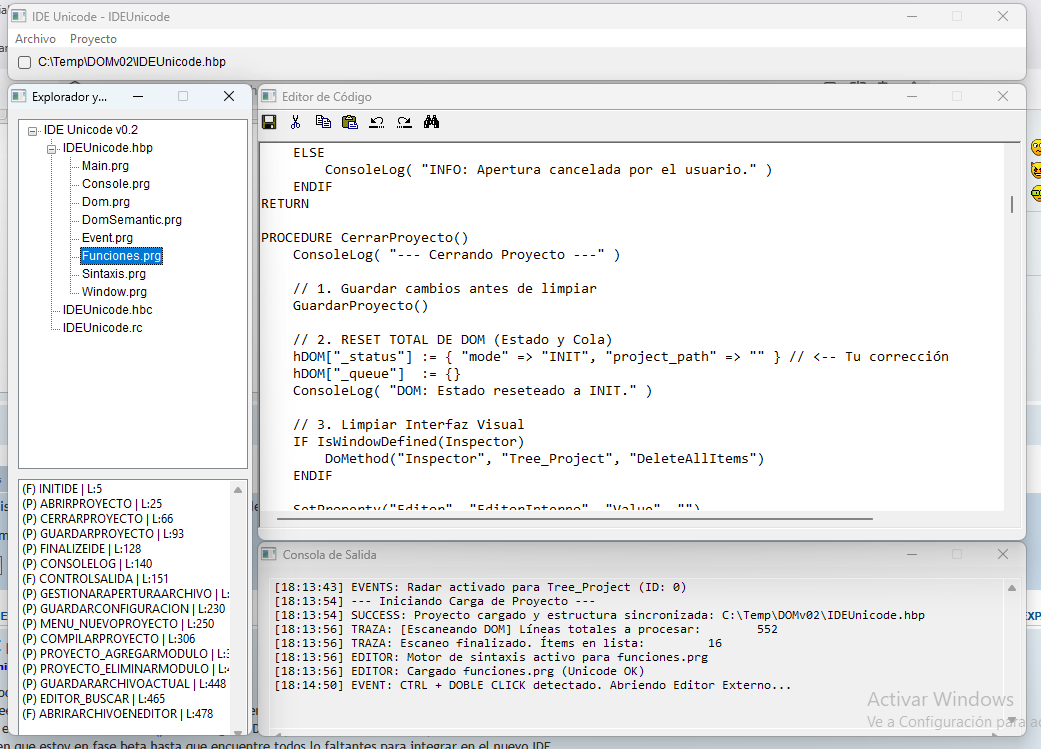The height and width of the screenshot is (749, 1041).
Task: Close the Explorador window
Action: point(229,97)
